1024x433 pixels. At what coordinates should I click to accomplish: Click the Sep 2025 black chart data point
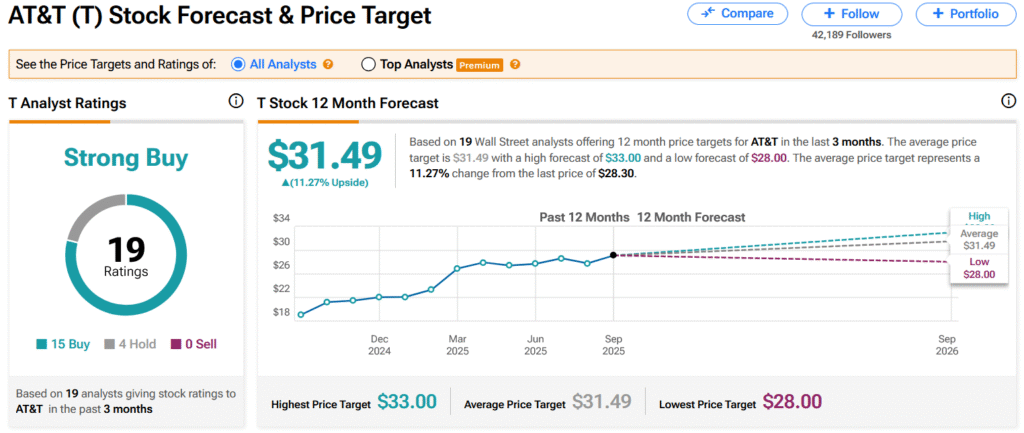tap(613, 255)
